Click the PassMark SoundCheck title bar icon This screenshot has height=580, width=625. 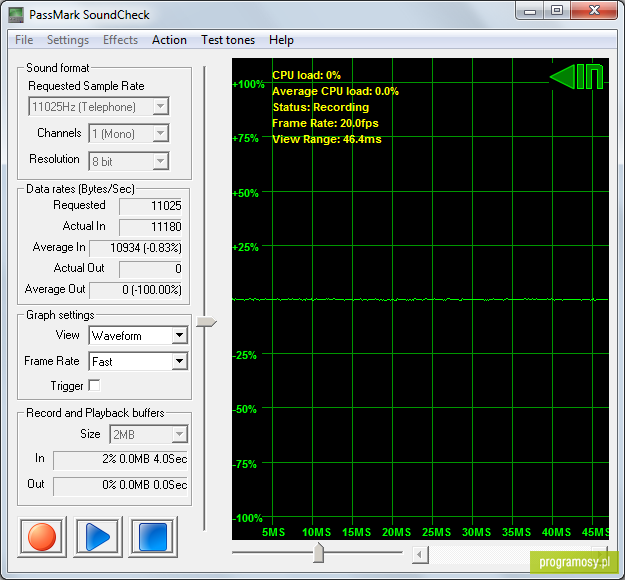click(x=16, y=15)
